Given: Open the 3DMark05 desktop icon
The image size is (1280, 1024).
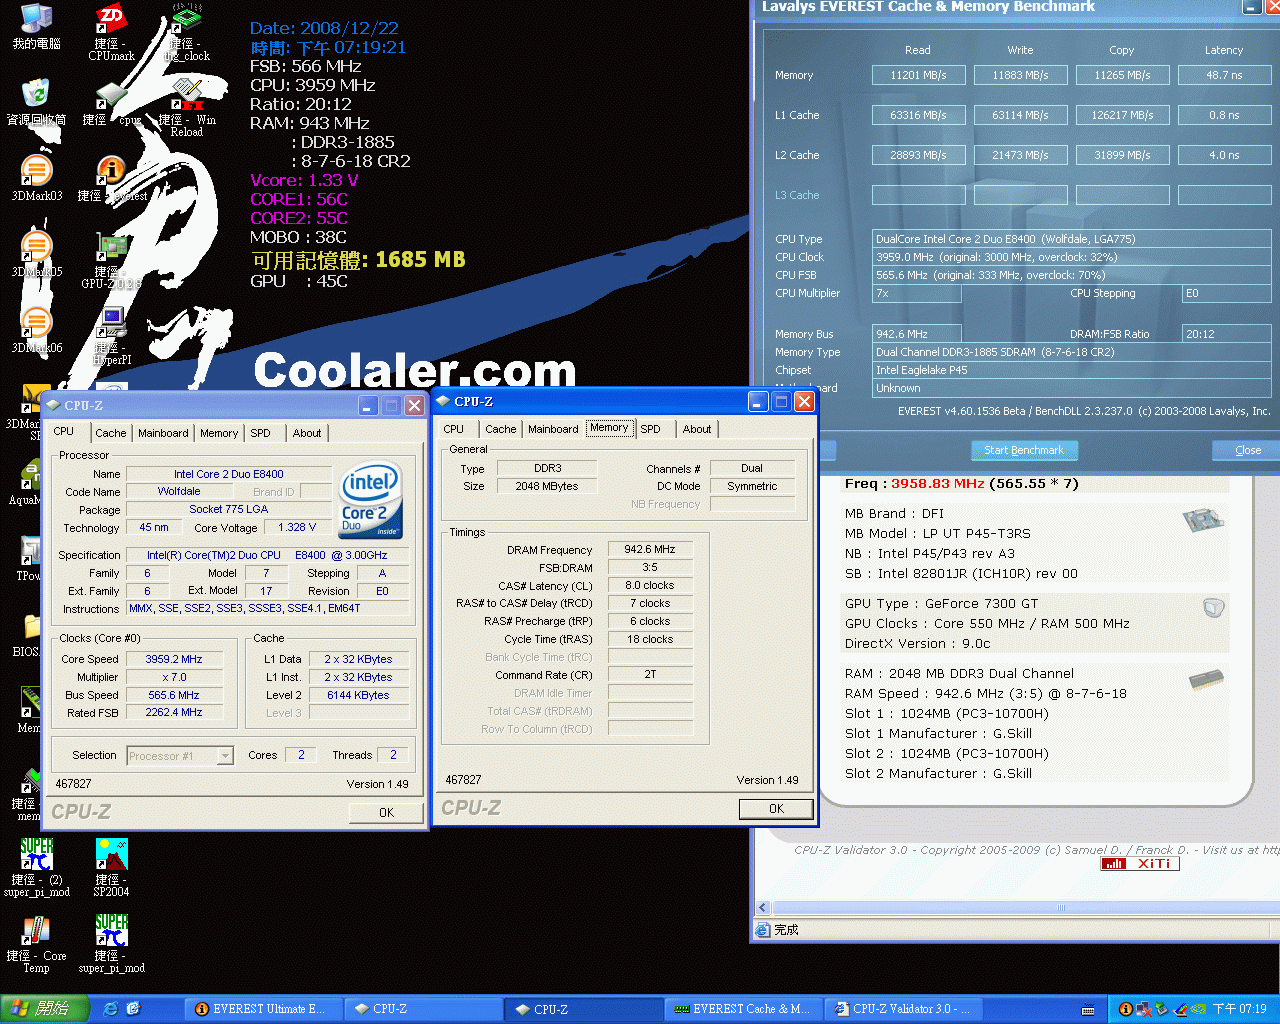Looking at the screenshot, I should point(36,253).
